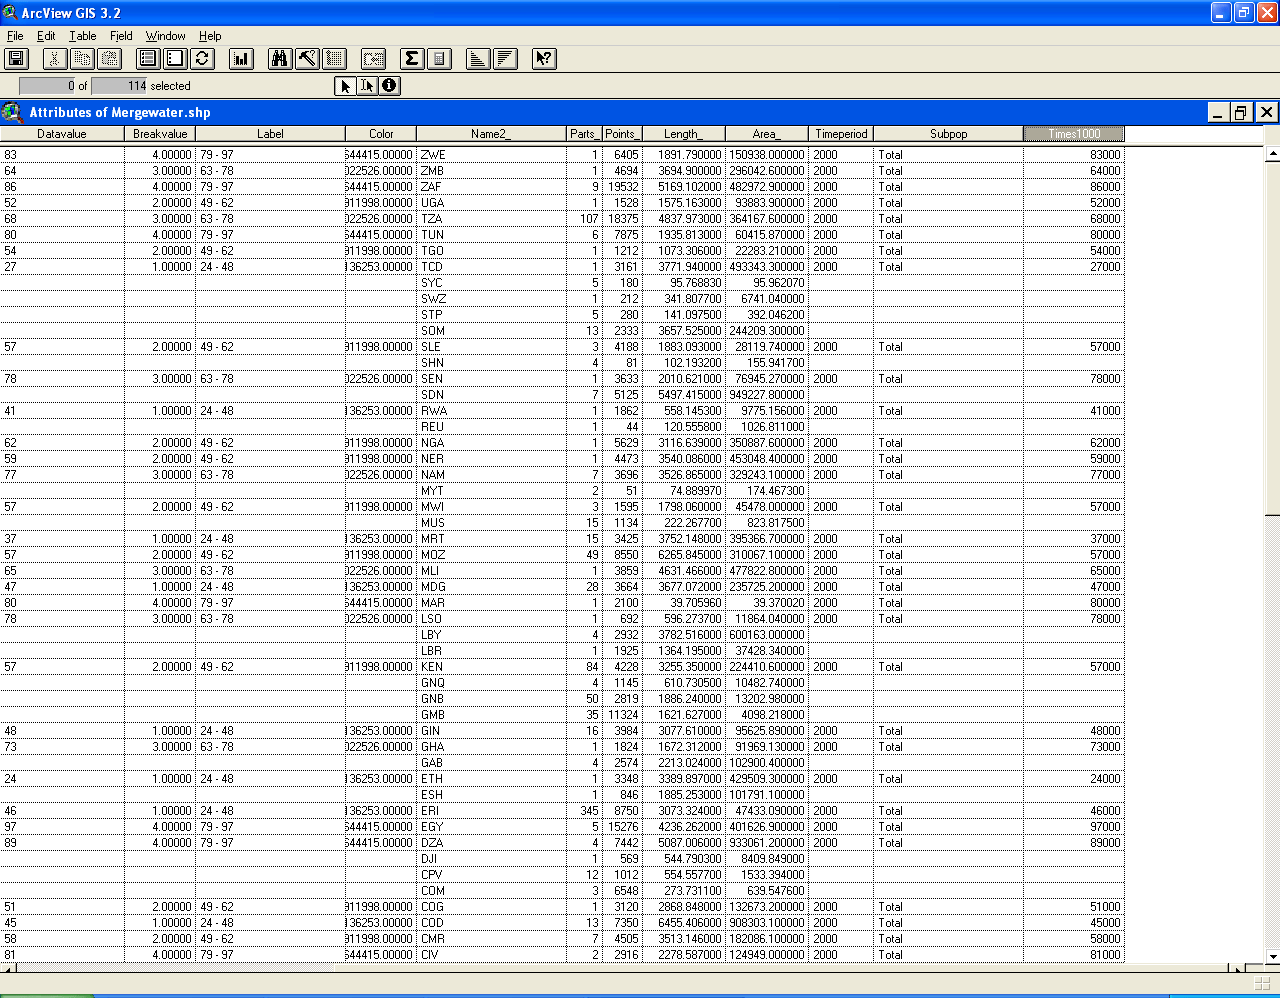
Task: Open the Table menu
Action: tap(83, 36)
